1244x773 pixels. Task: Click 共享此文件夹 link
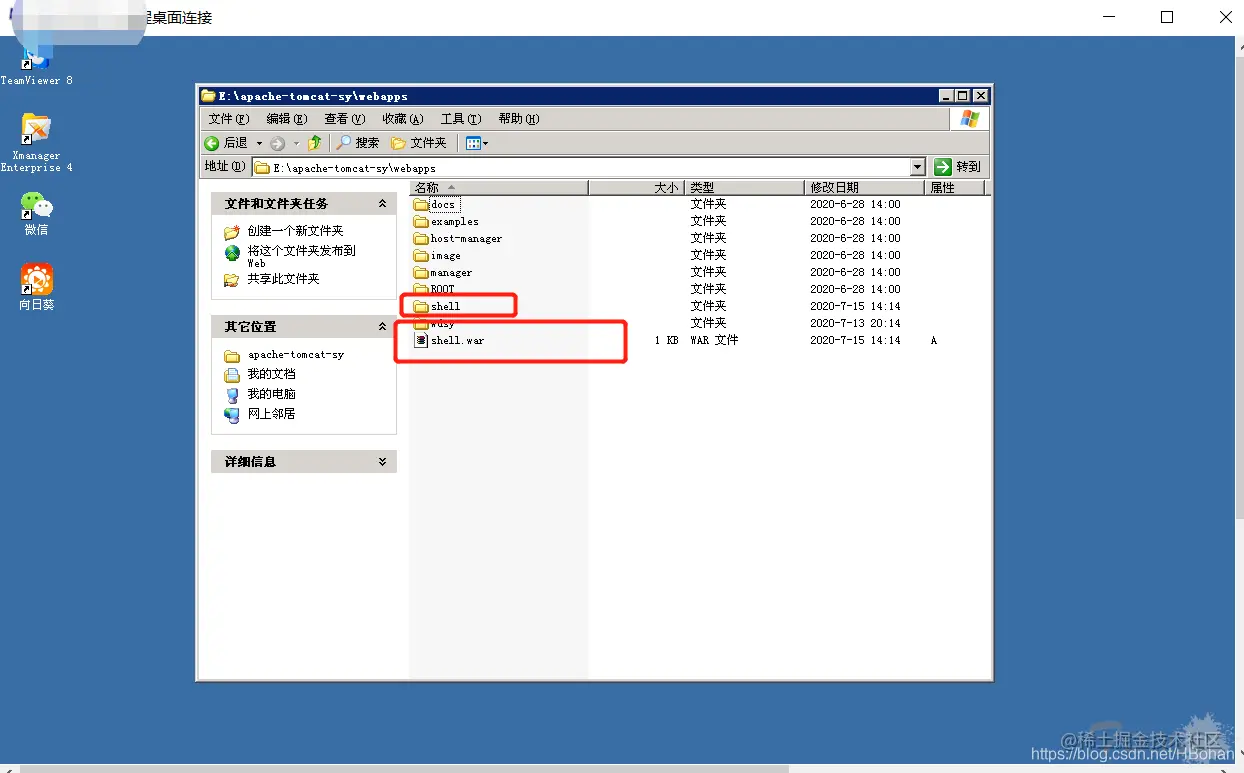point(283,279)
